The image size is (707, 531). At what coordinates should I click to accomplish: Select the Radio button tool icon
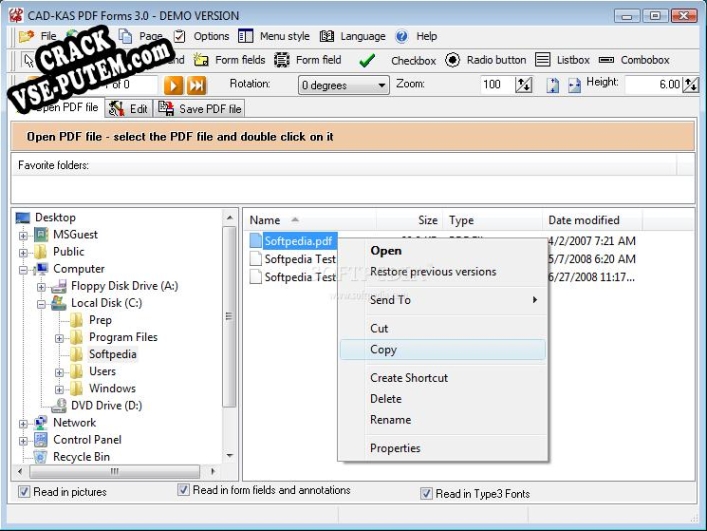(x=452, y=60)
